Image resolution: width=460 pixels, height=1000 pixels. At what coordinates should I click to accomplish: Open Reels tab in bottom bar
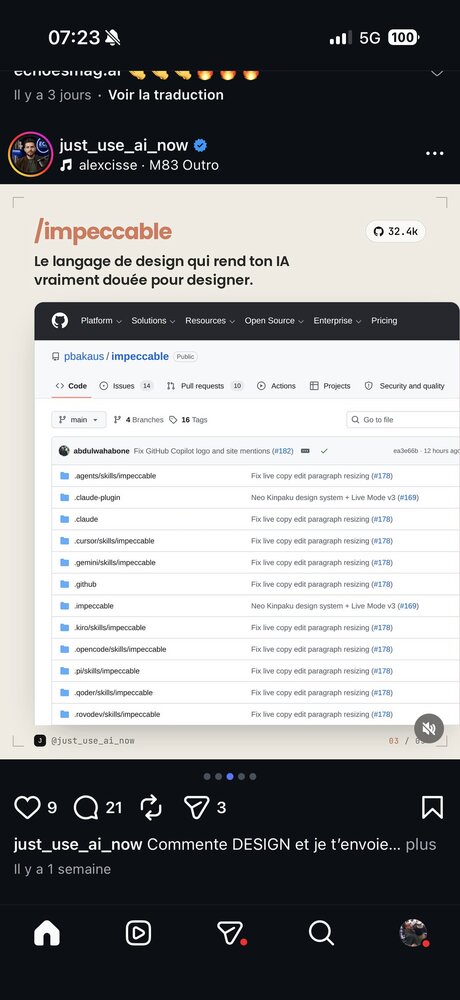point(138,933)
